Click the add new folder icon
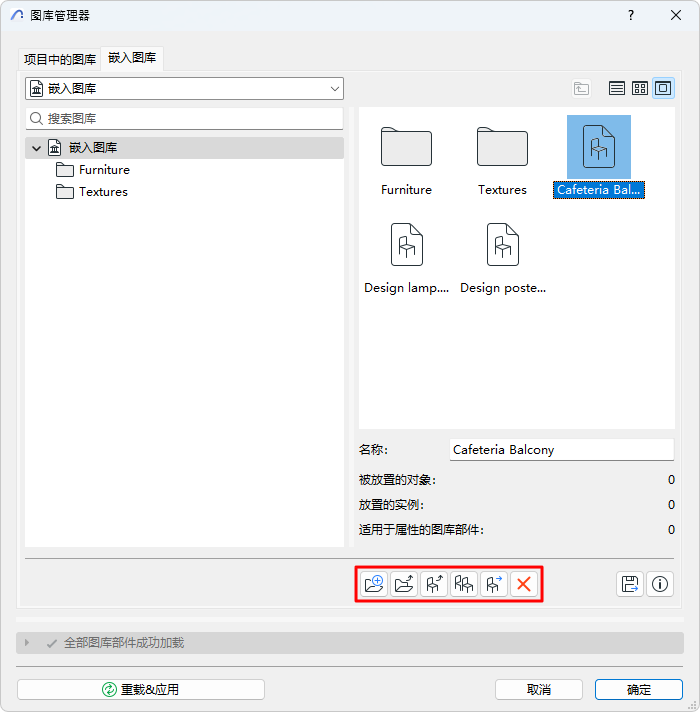Viewport: 700px width, 712px height. point(374,584)
